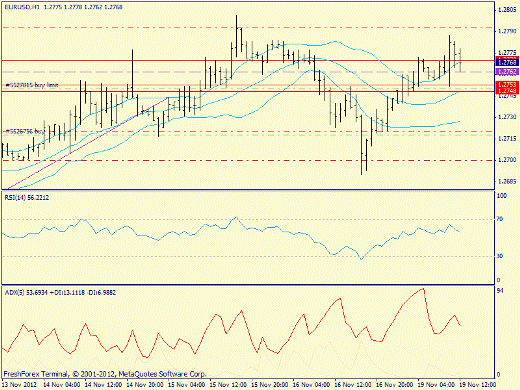520x390 pixels.
Task: Click the '16 Nov 20:00' time axis label
Action: [x=395, y=384]
